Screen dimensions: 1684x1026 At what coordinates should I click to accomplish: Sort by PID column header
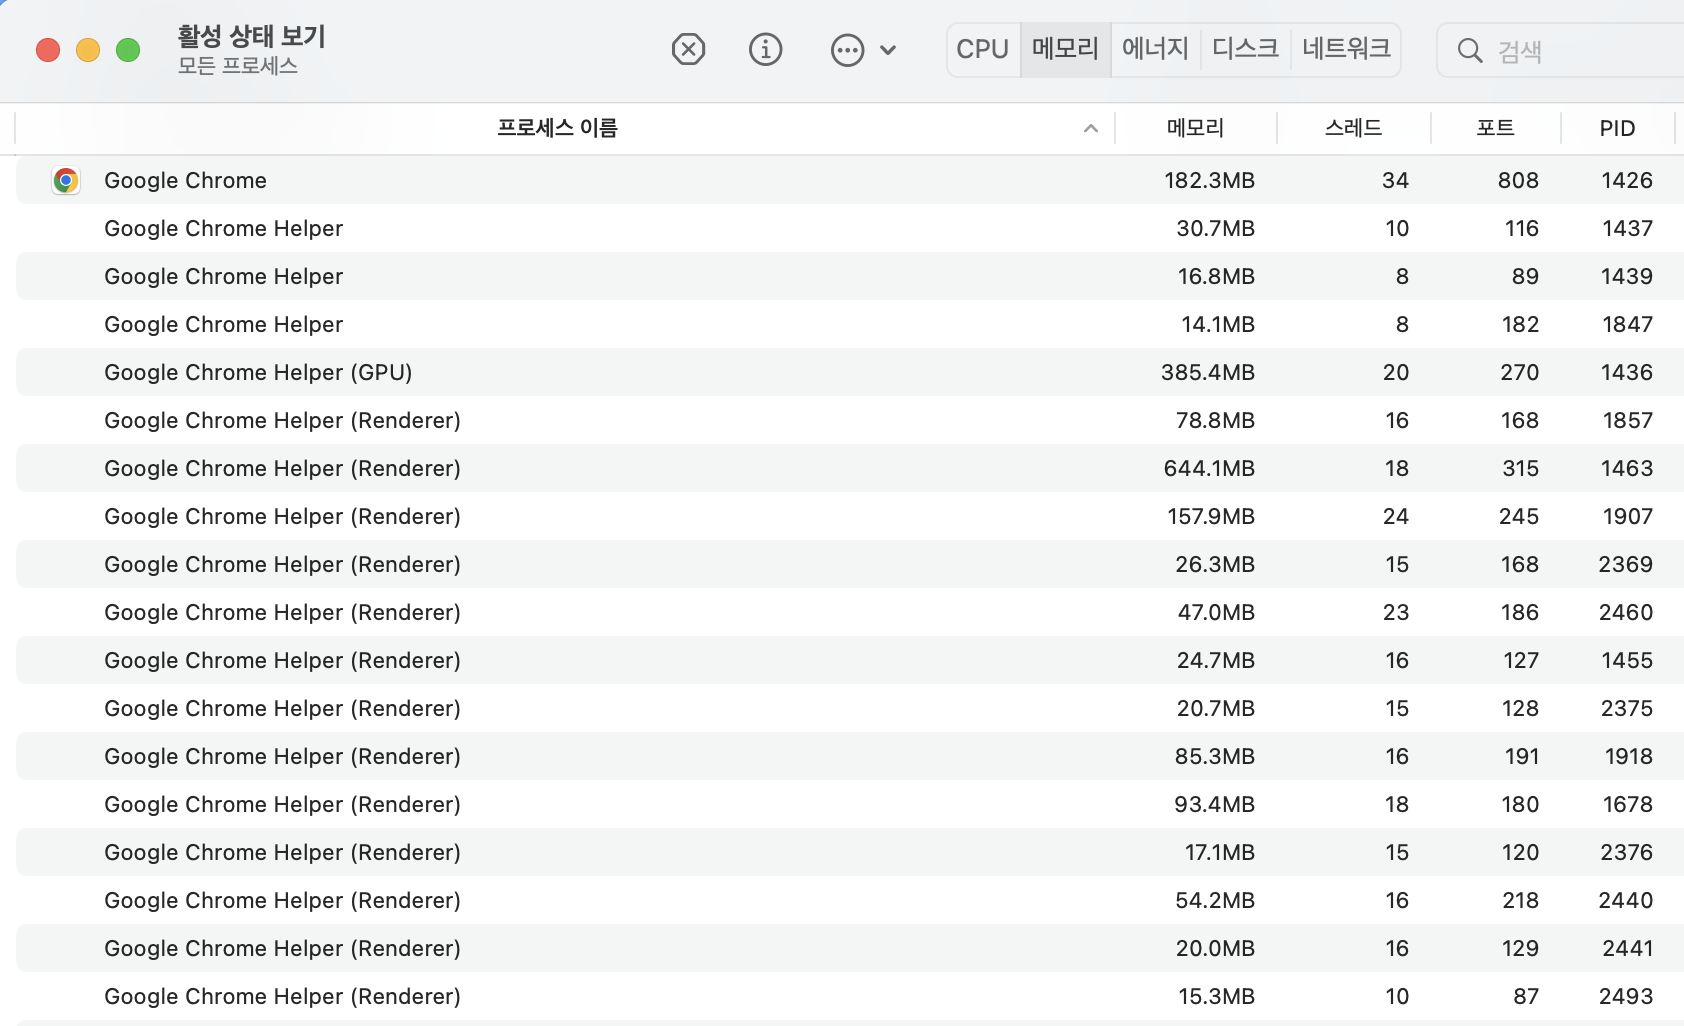[1617, 128]
